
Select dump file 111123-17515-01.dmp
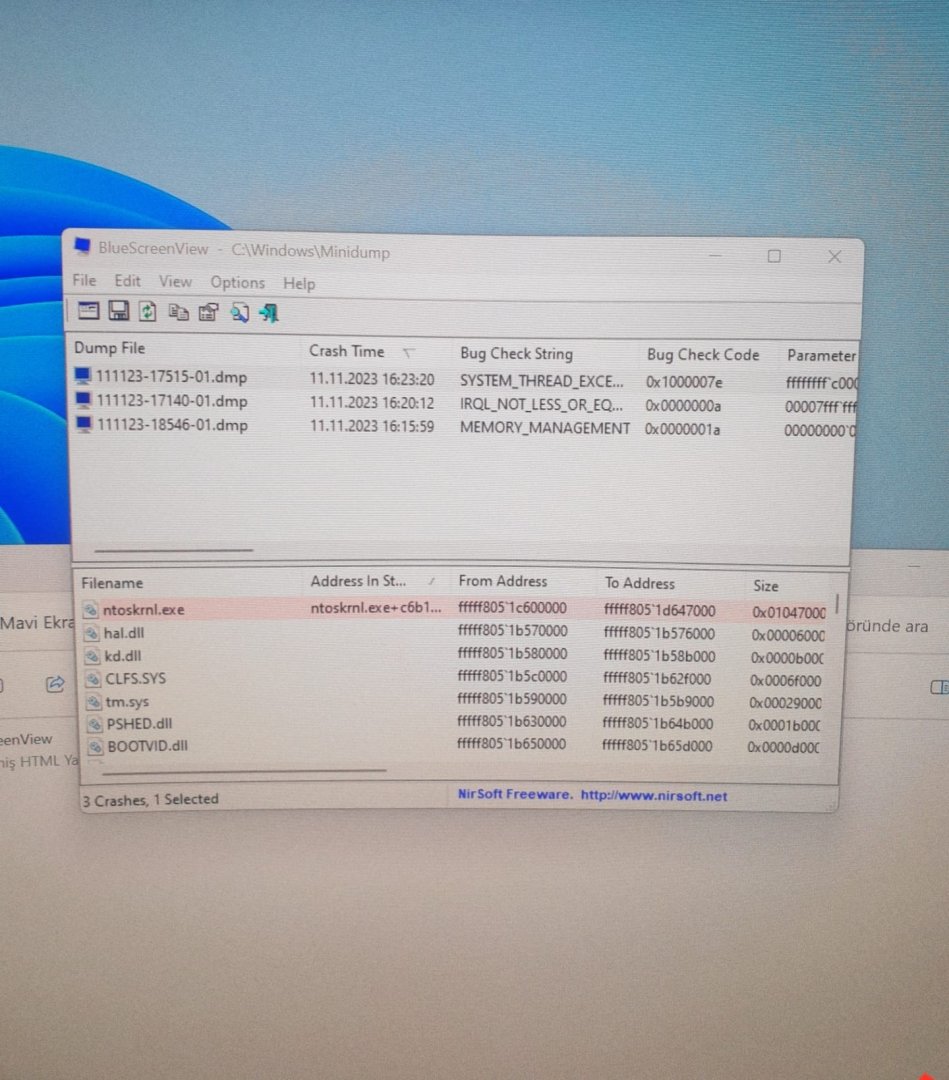coord(171,377)
